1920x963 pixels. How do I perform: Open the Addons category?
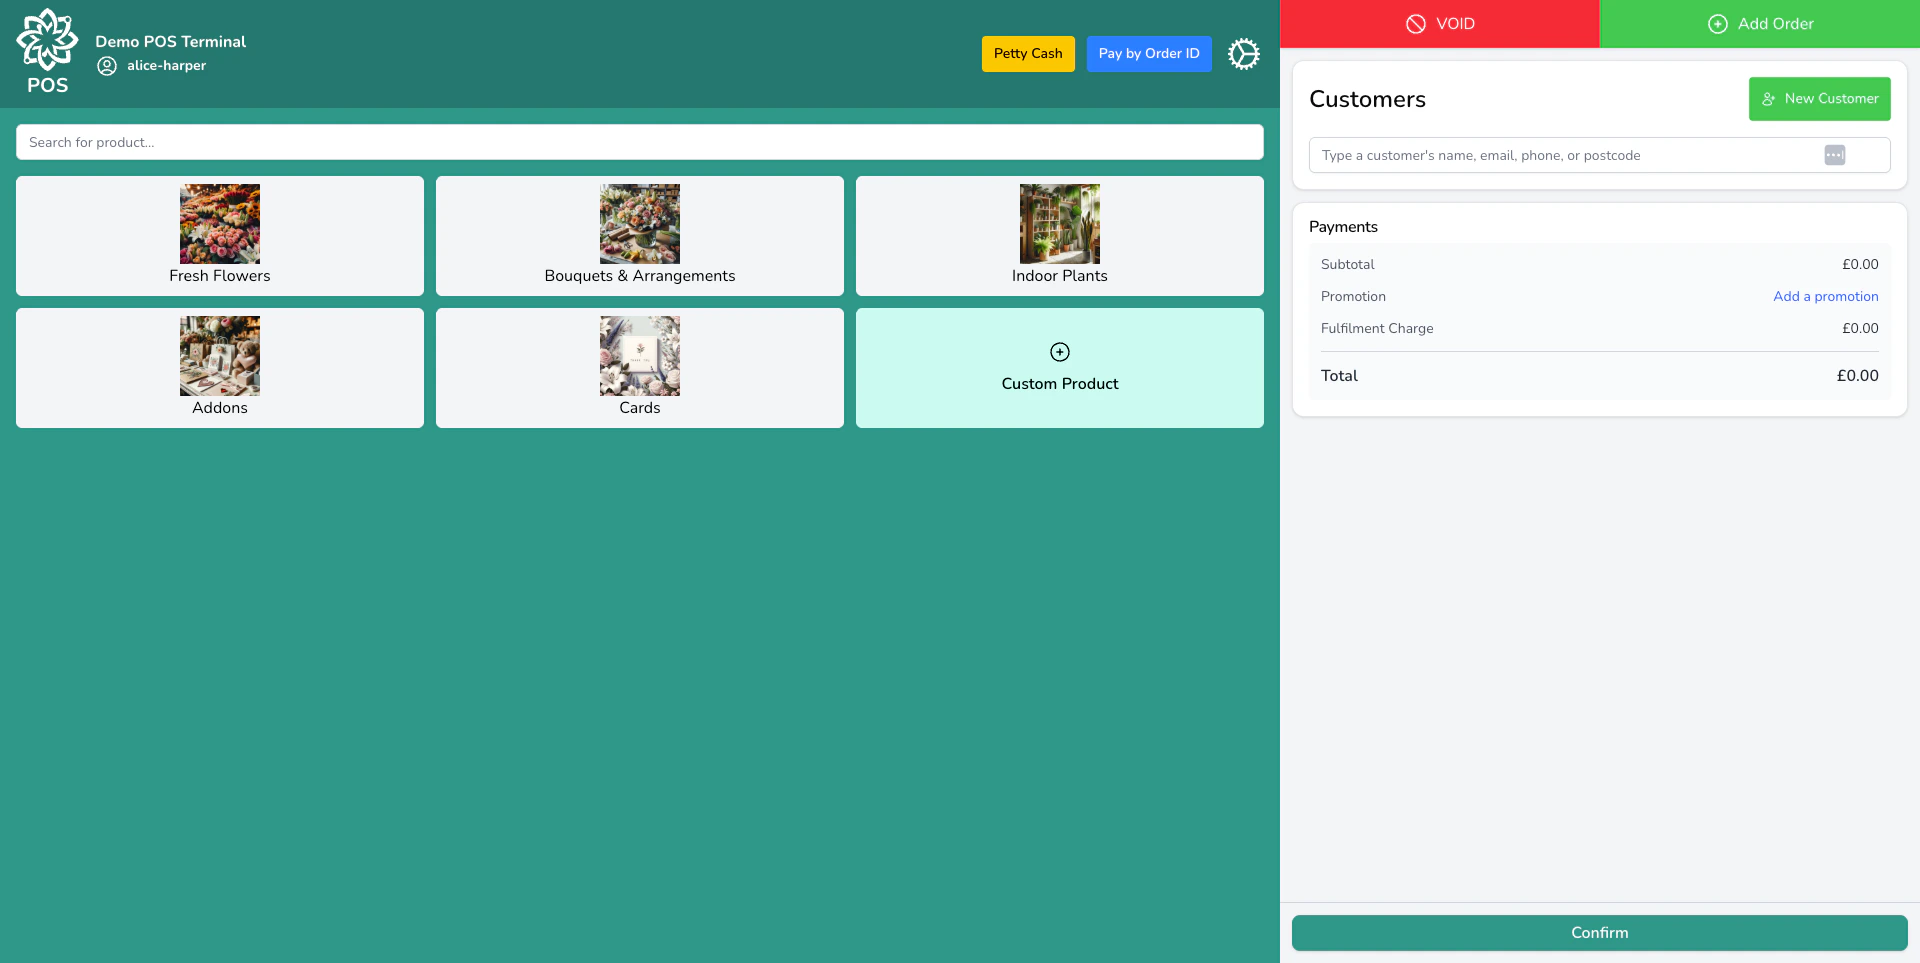(x=219, y=368)
